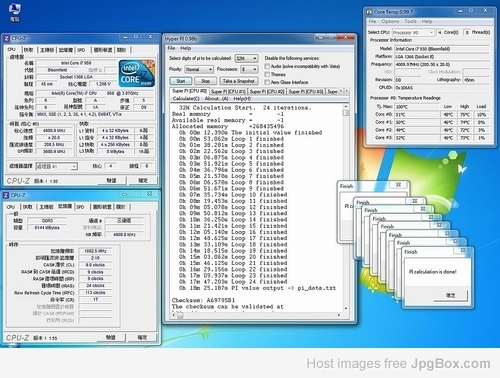
Task: Click the tab scroll right arrow in Hyper PI
Action: coord(347,91)
